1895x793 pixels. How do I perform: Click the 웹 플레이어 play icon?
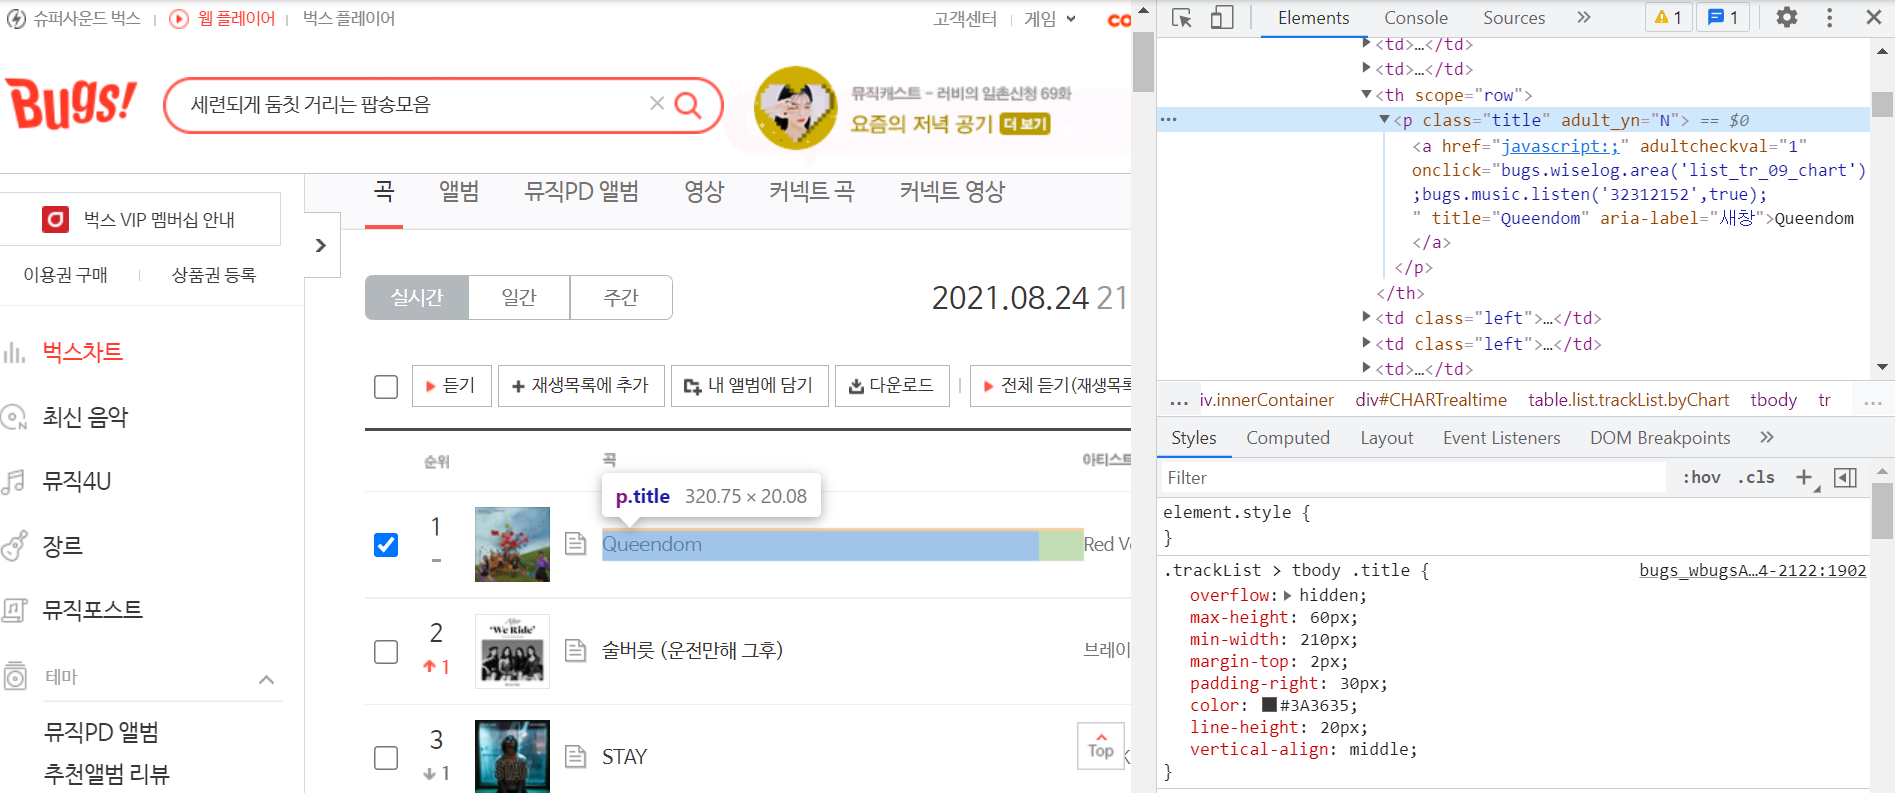179,19
